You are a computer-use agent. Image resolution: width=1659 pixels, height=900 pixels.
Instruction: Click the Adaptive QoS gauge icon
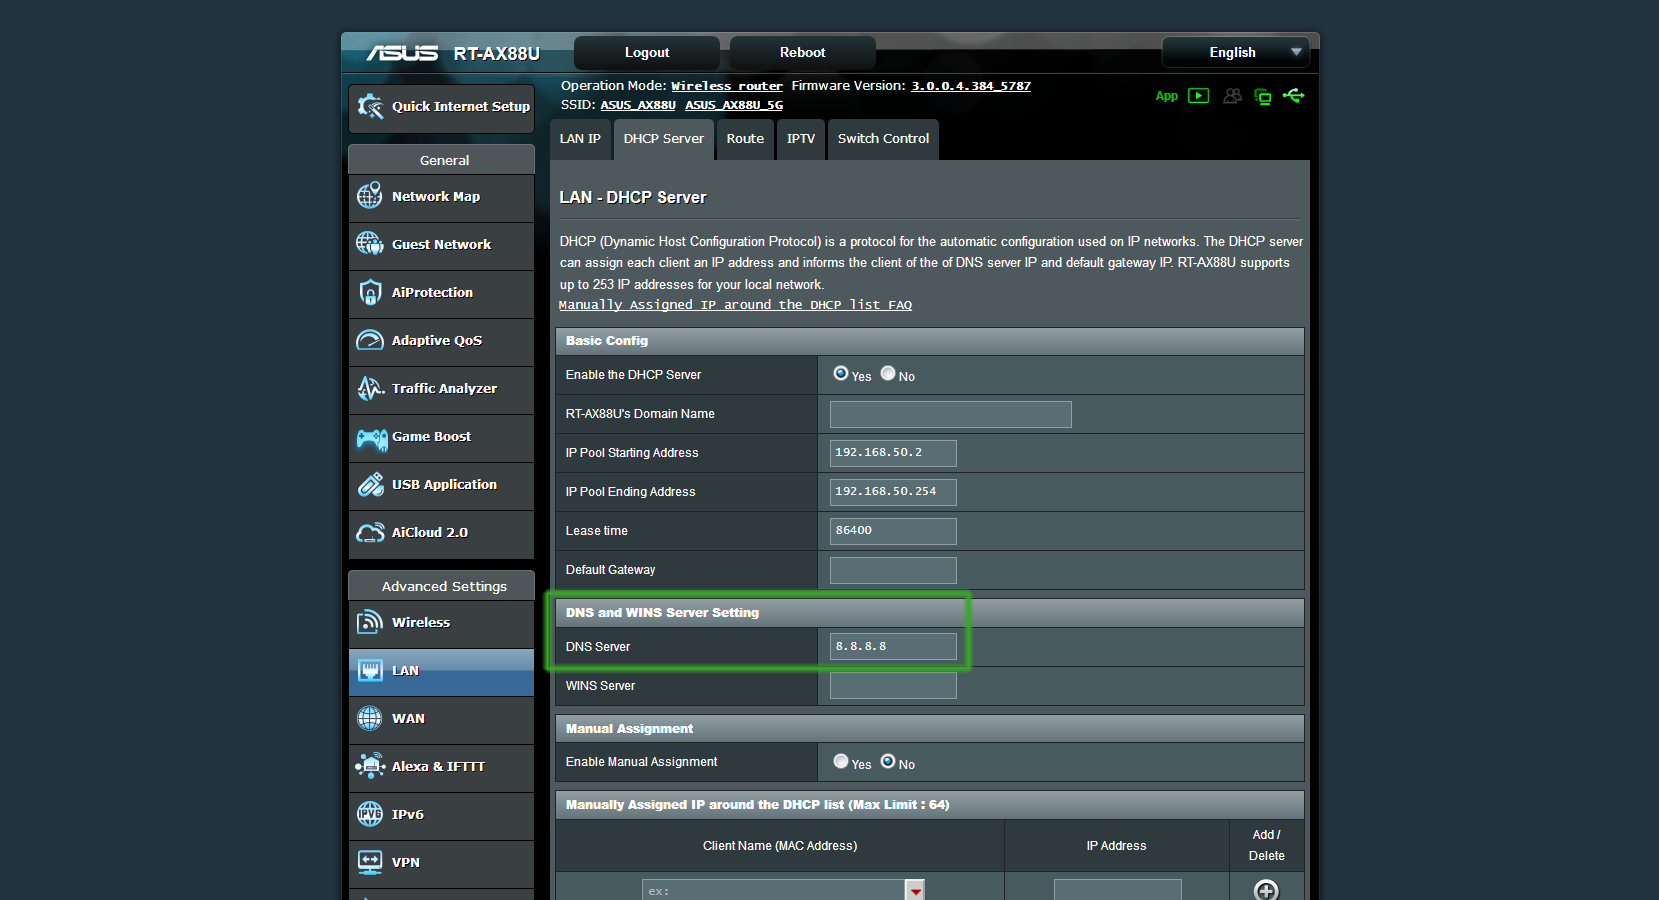click(370, 340)
